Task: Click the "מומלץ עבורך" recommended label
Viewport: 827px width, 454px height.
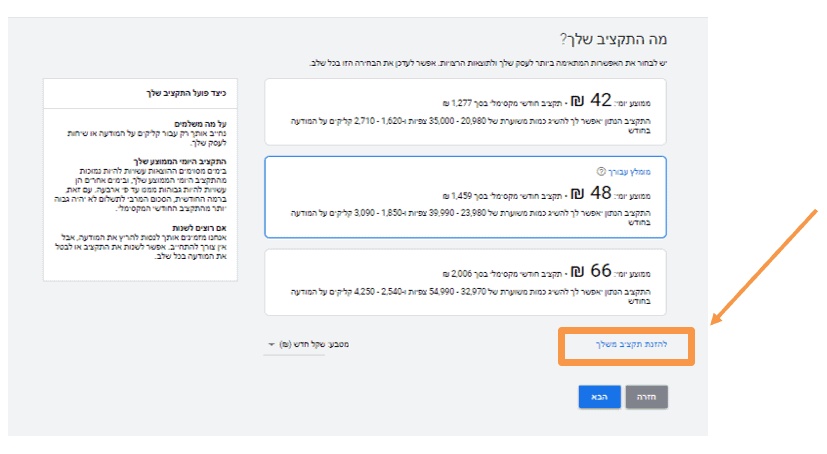Action: pos(631,172)
